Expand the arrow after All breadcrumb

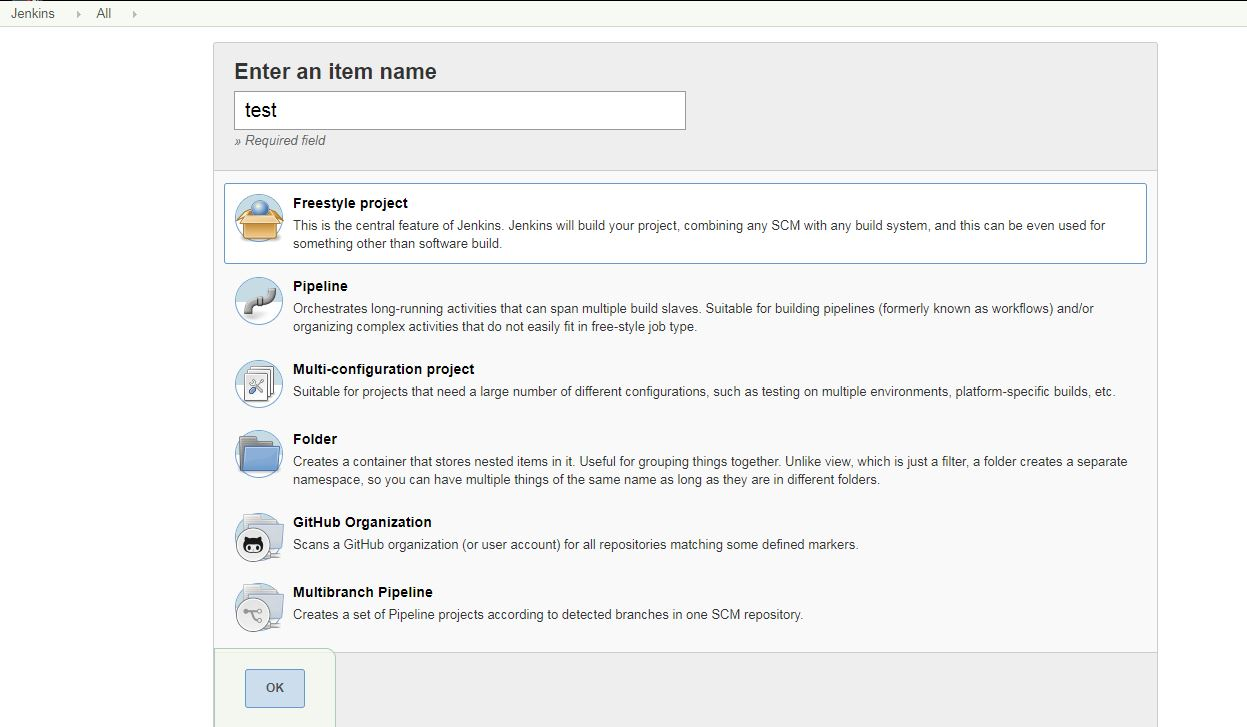coord(135,14)
